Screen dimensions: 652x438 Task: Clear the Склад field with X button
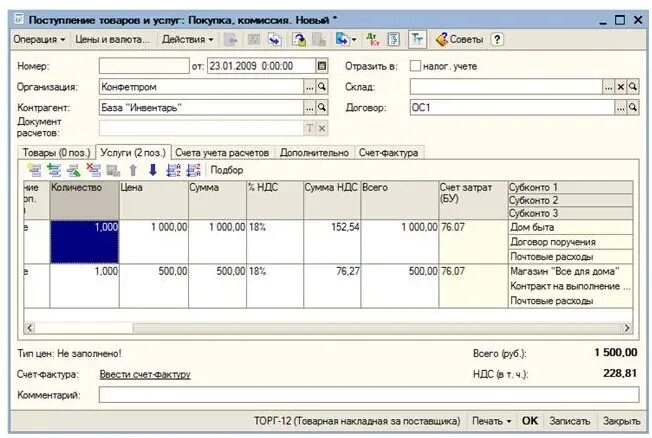pyautogui.click(x=620, y=87)
